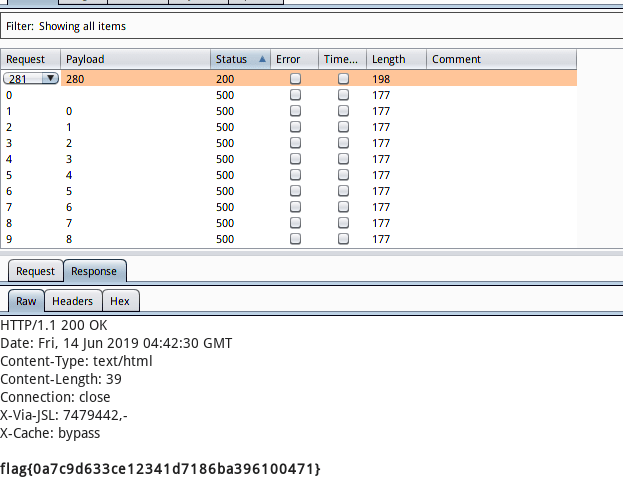
Task: Click the Connection: close line
Action: tap(55, 397)
